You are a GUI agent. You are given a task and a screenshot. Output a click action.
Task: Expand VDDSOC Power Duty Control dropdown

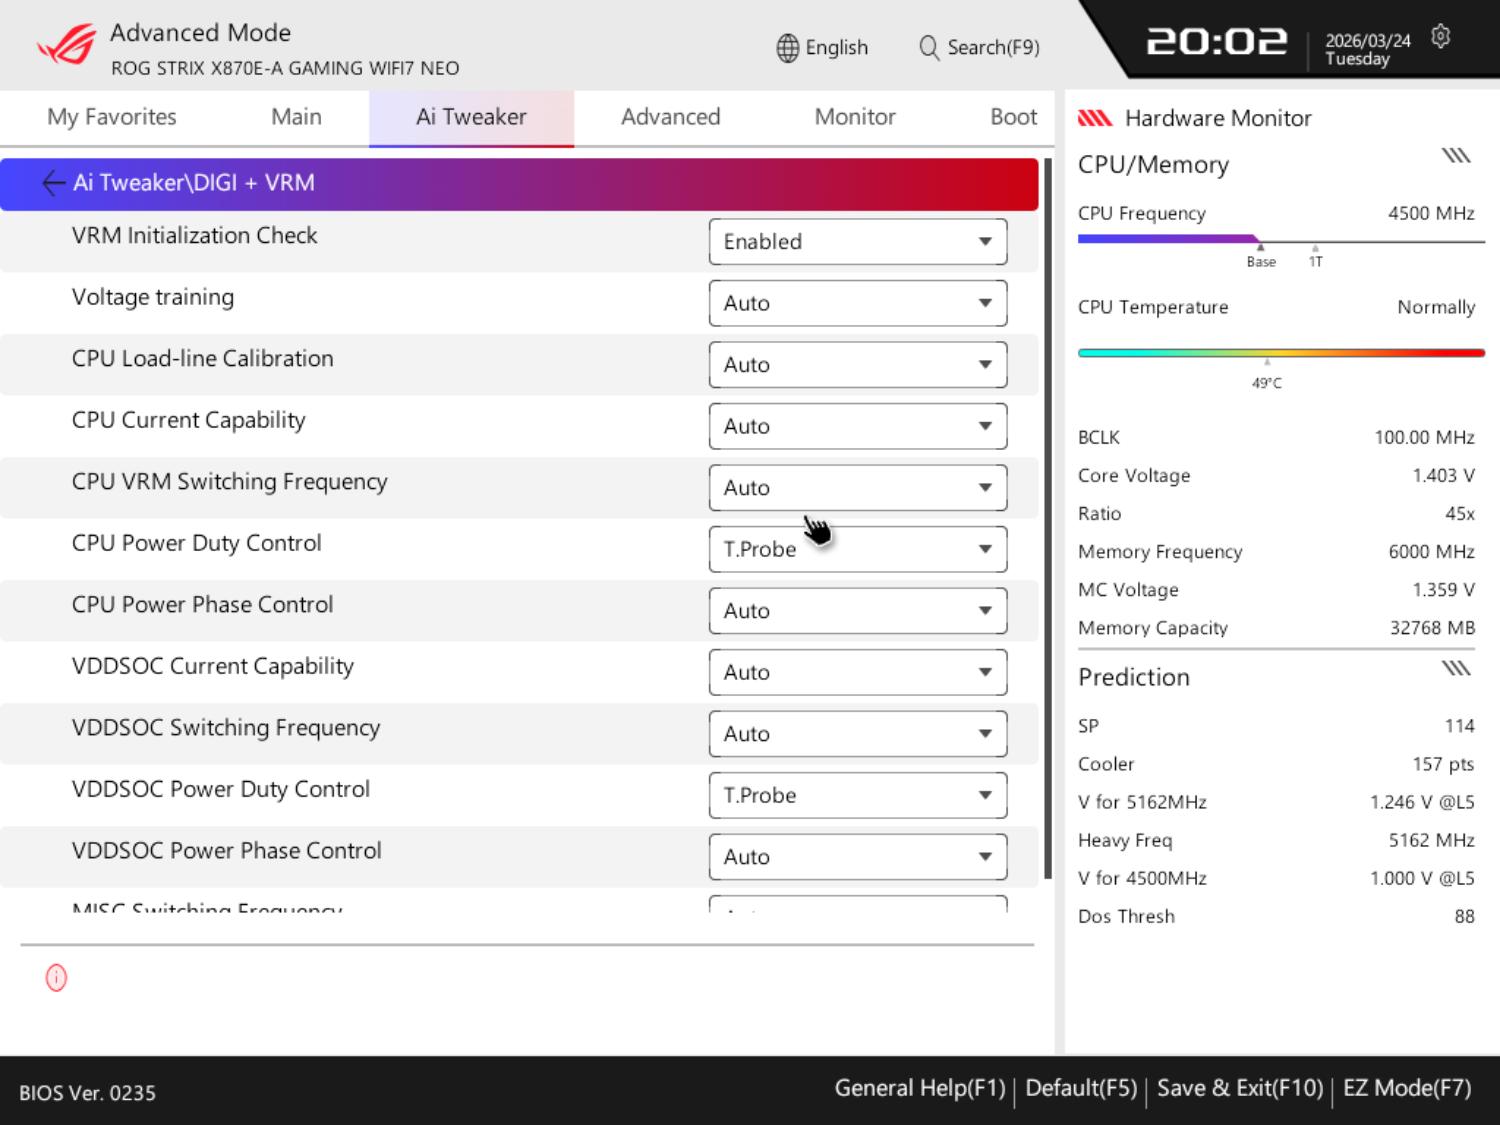point(857,796)
